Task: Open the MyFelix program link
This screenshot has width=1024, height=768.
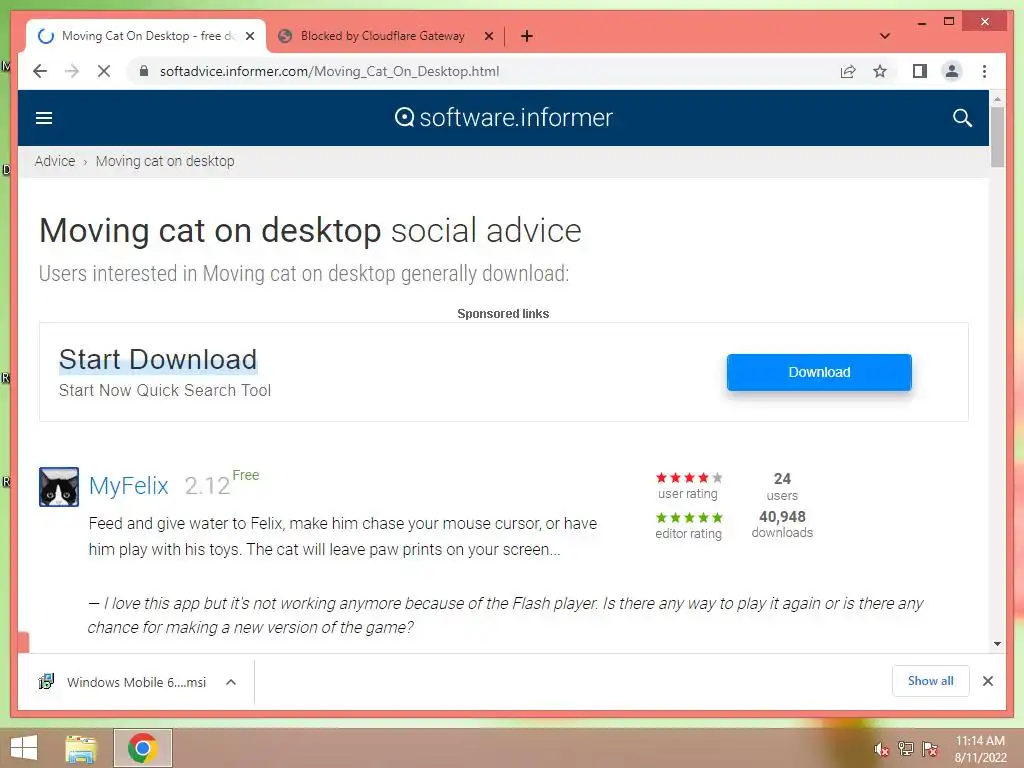Action: (129, 486)
